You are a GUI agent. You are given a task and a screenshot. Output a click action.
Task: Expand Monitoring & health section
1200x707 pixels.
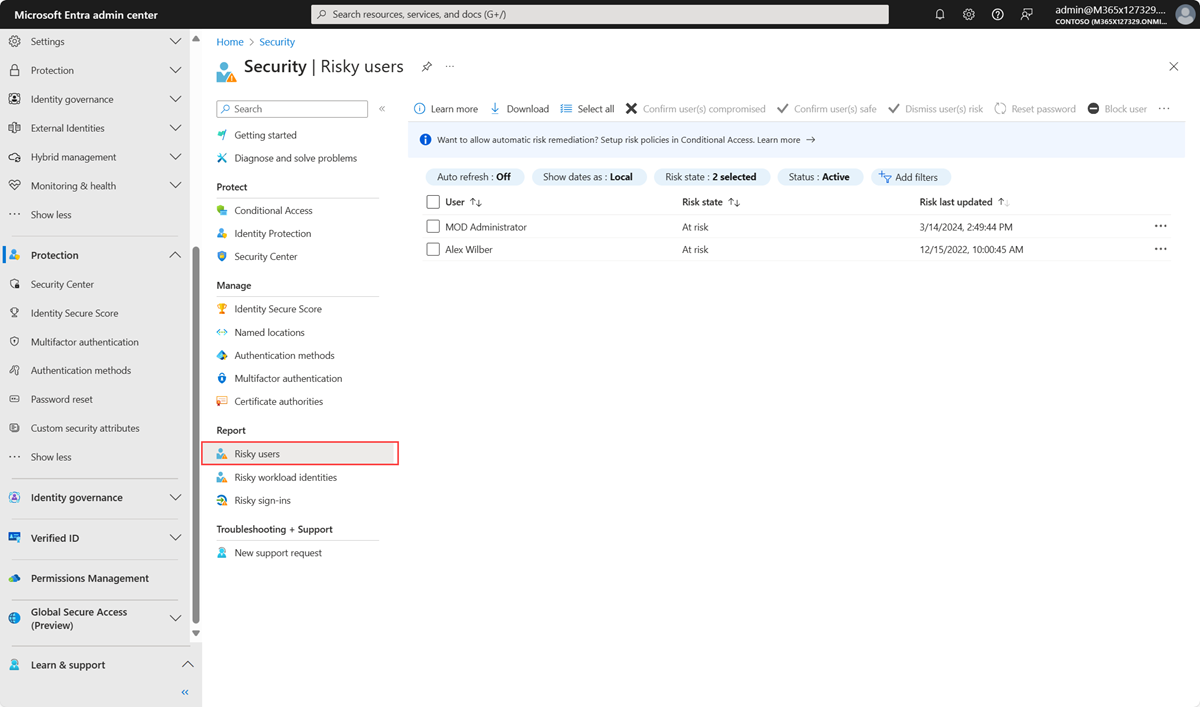point(175,186)
